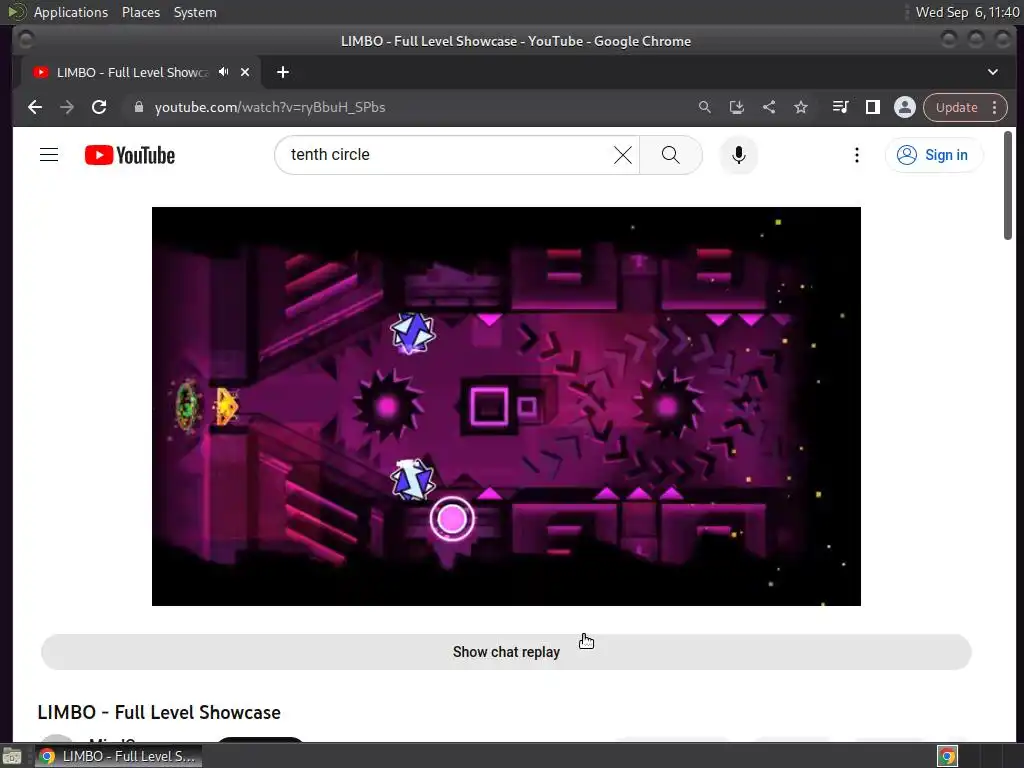
Task: Open Chrome three-dot menu beside Update
Action: [995, 108]
